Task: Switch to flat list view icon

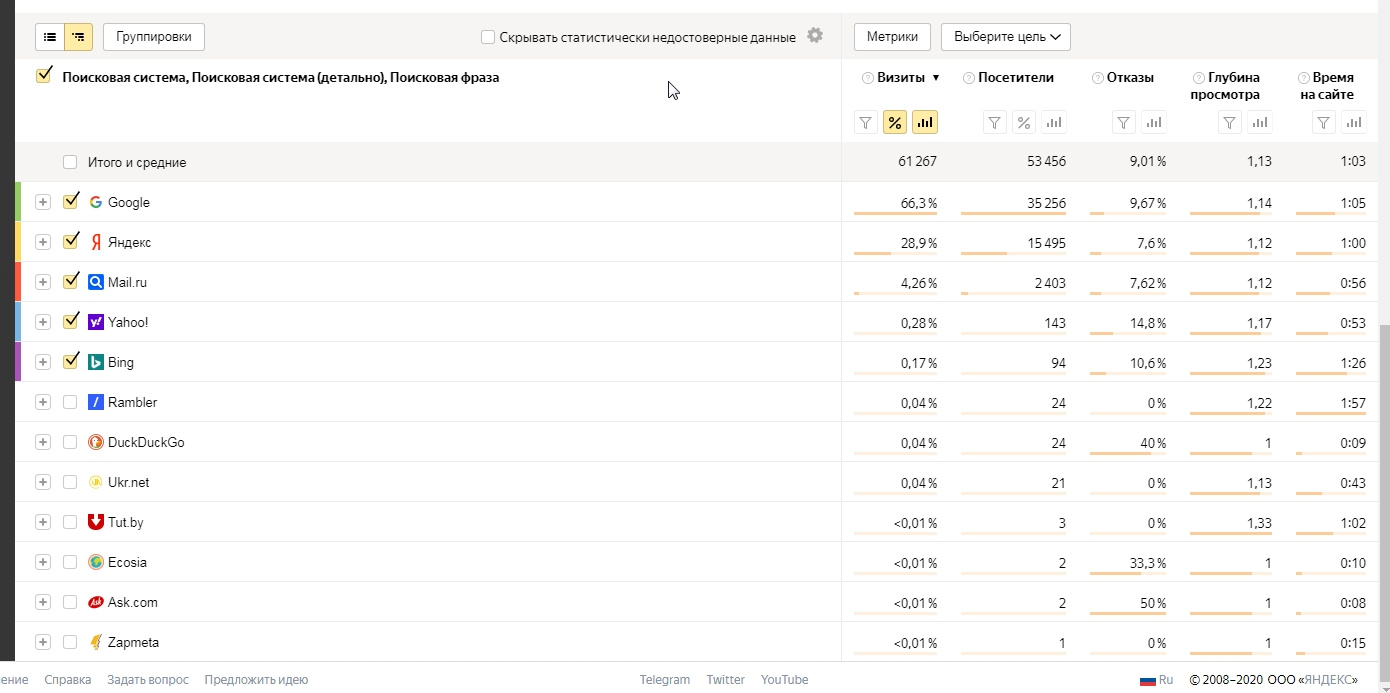Action: pyautogui.click(x=50, y=37)
